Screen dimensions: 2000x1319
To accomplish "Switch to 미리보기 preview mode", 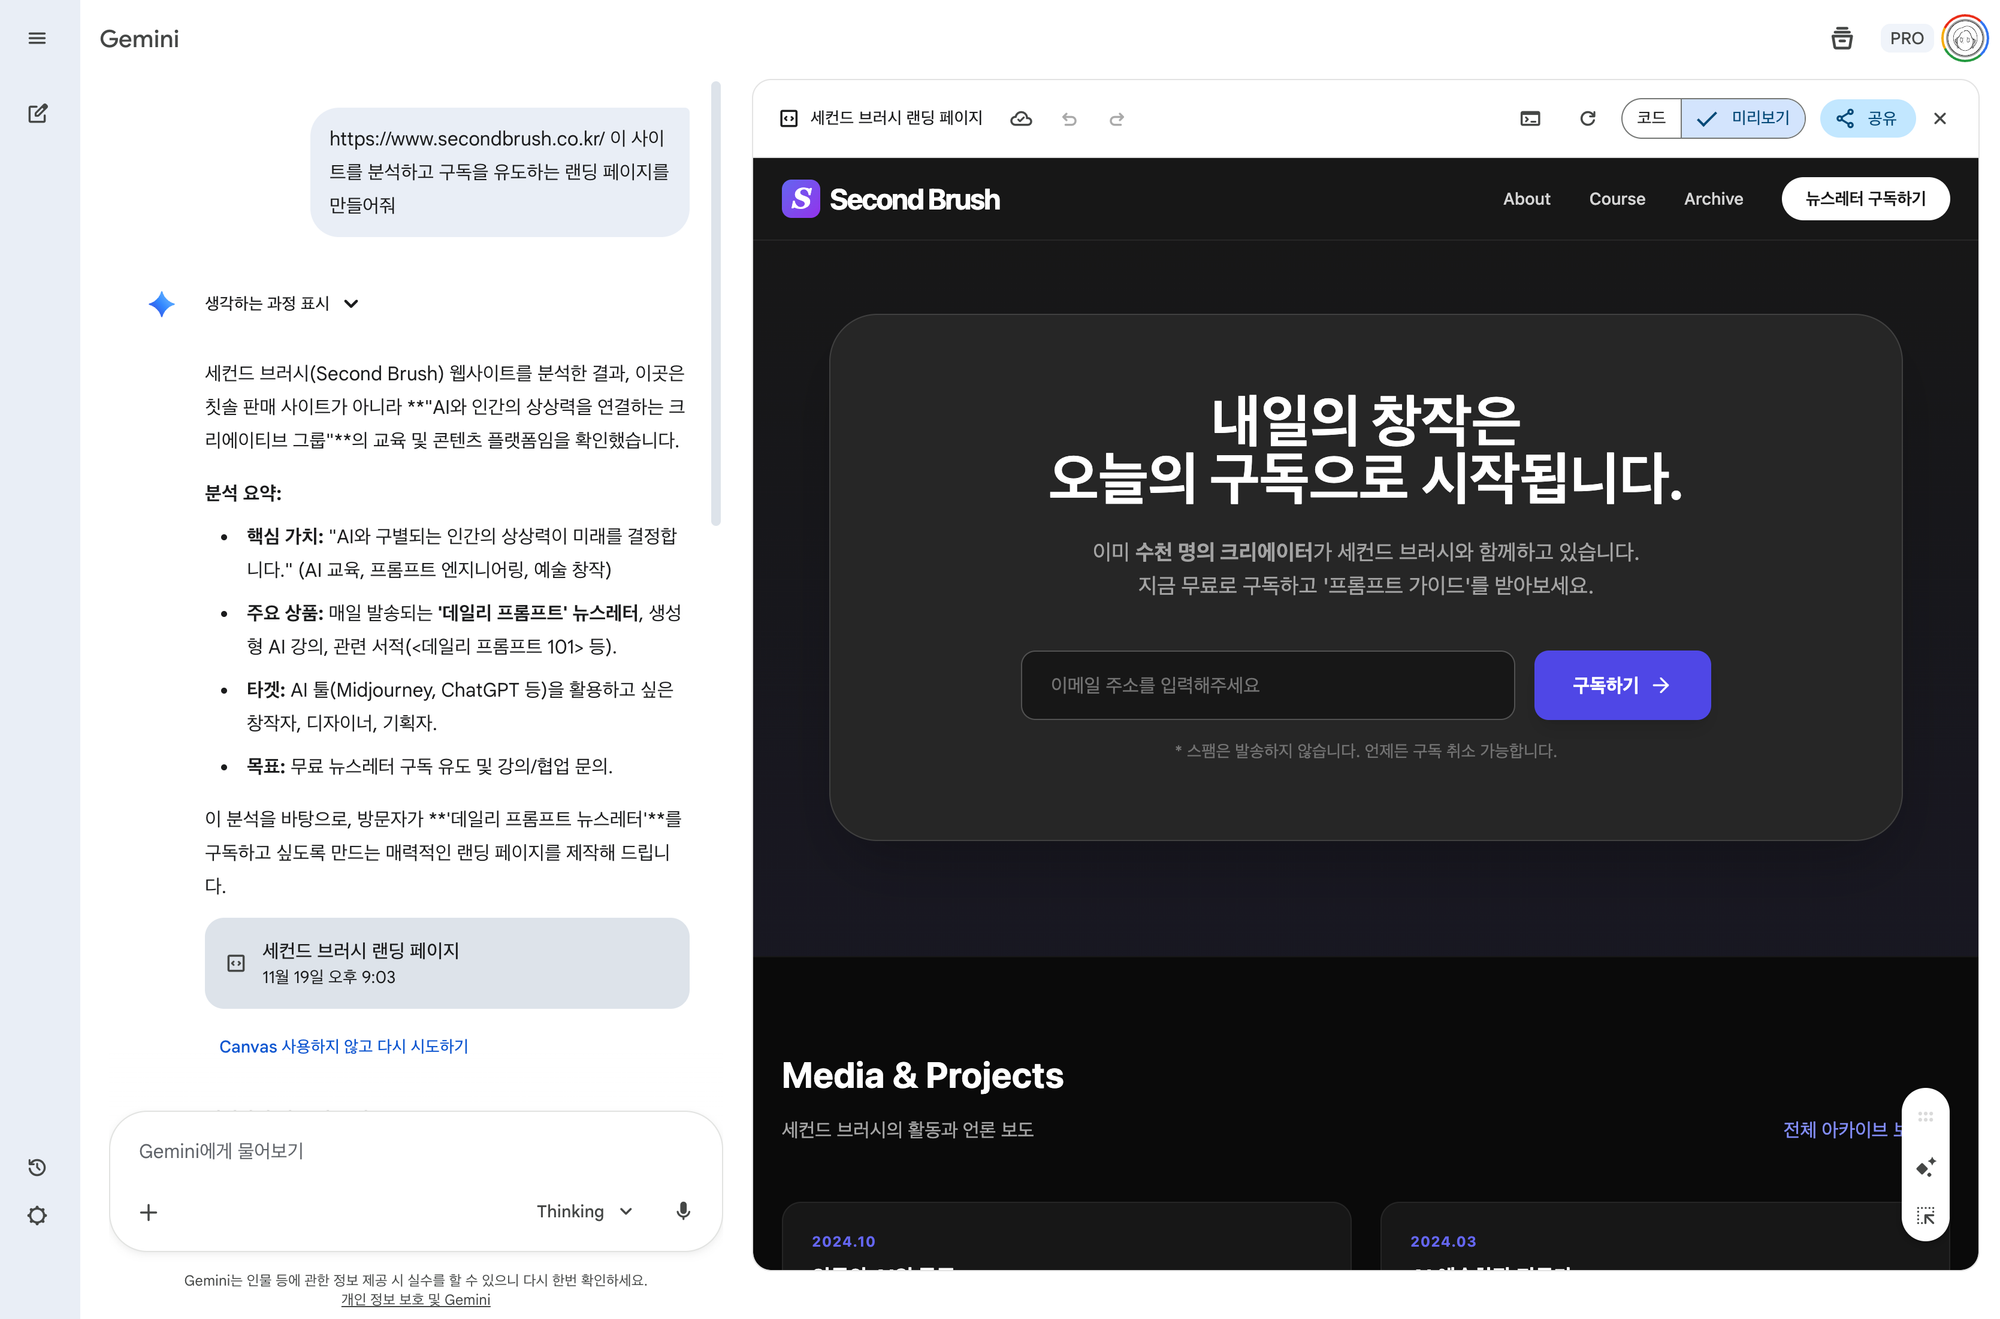I will pyautogui.click(x=1743, y=118).
